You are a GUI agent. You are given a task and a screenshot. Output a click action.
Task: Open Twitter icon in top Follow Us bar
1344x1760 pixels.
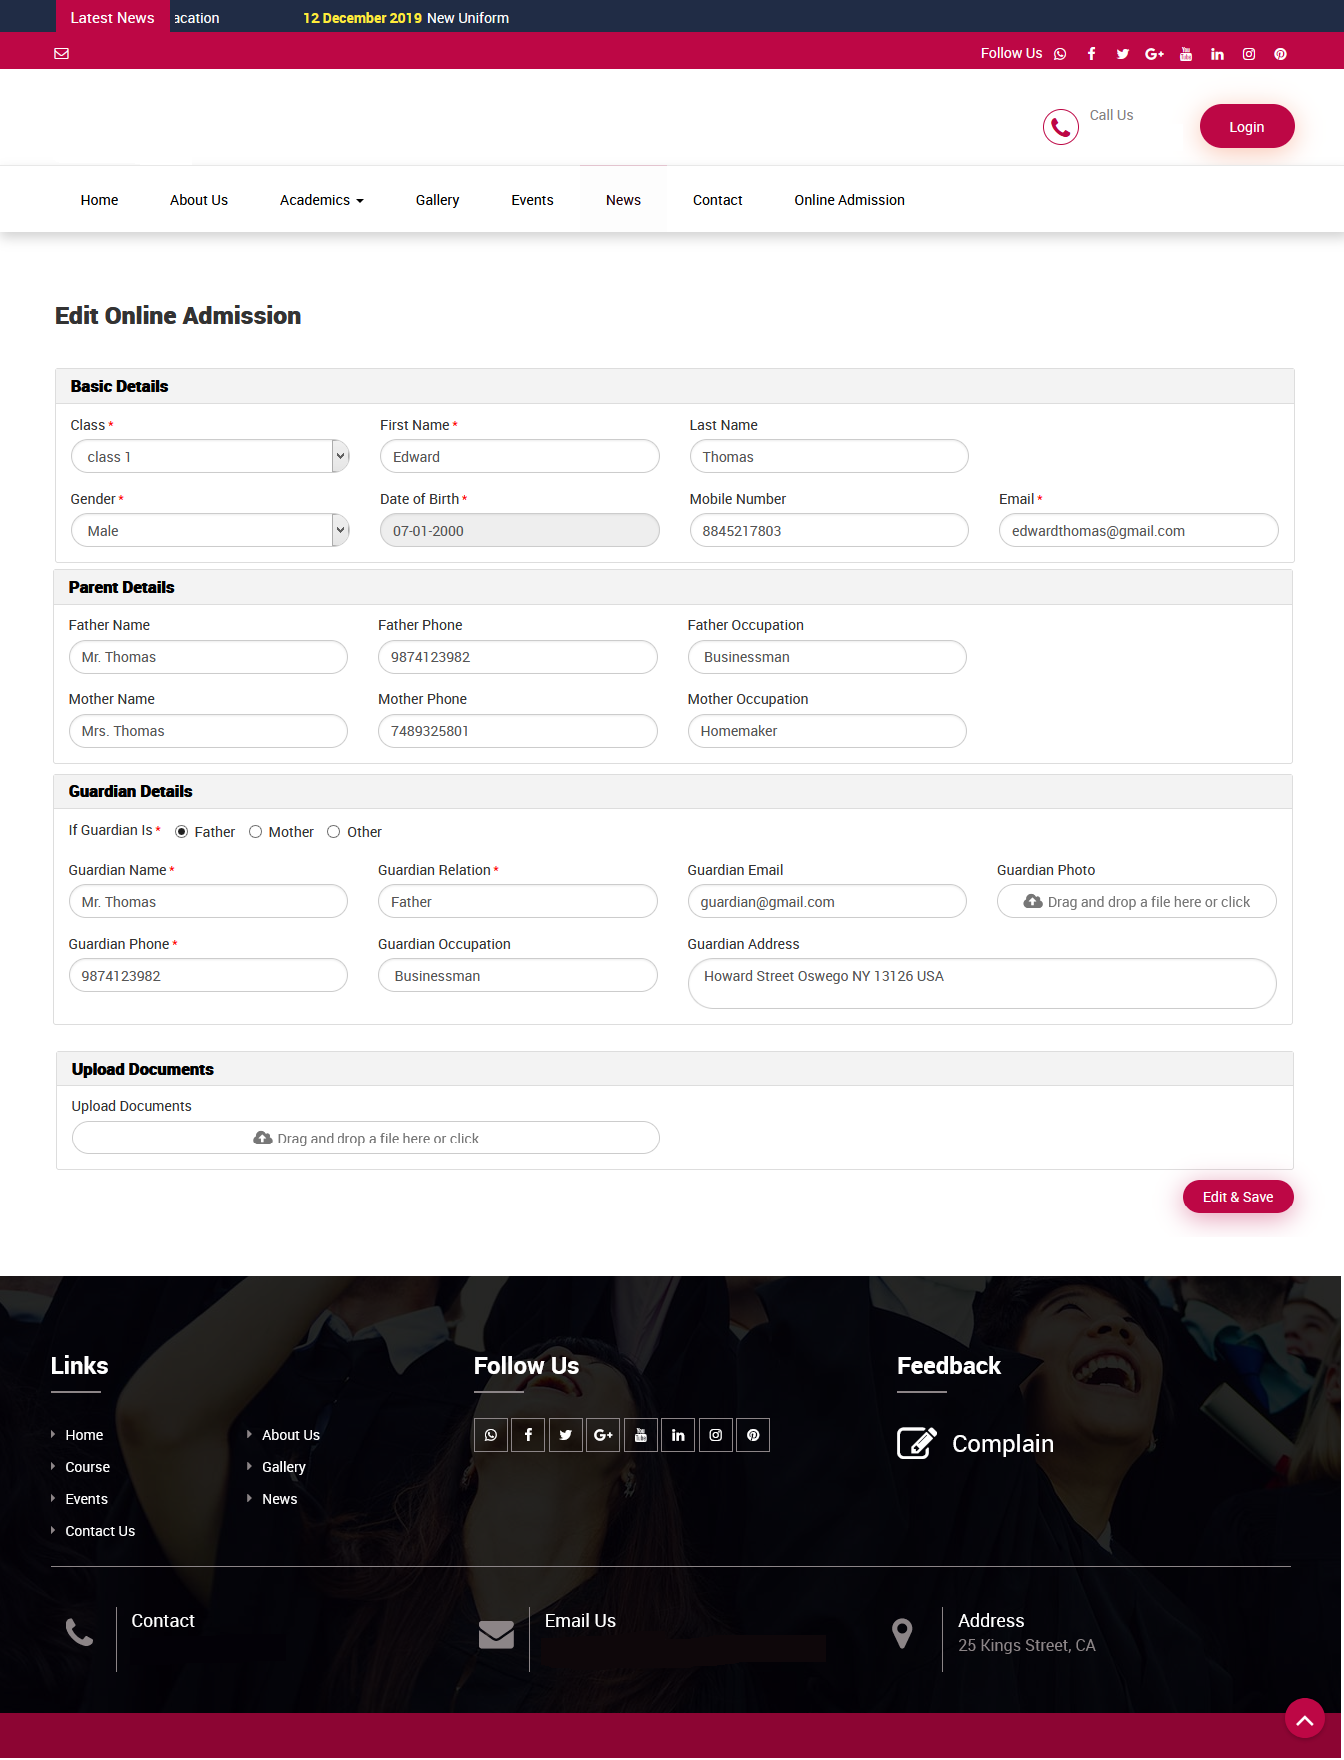(1122, 54)
